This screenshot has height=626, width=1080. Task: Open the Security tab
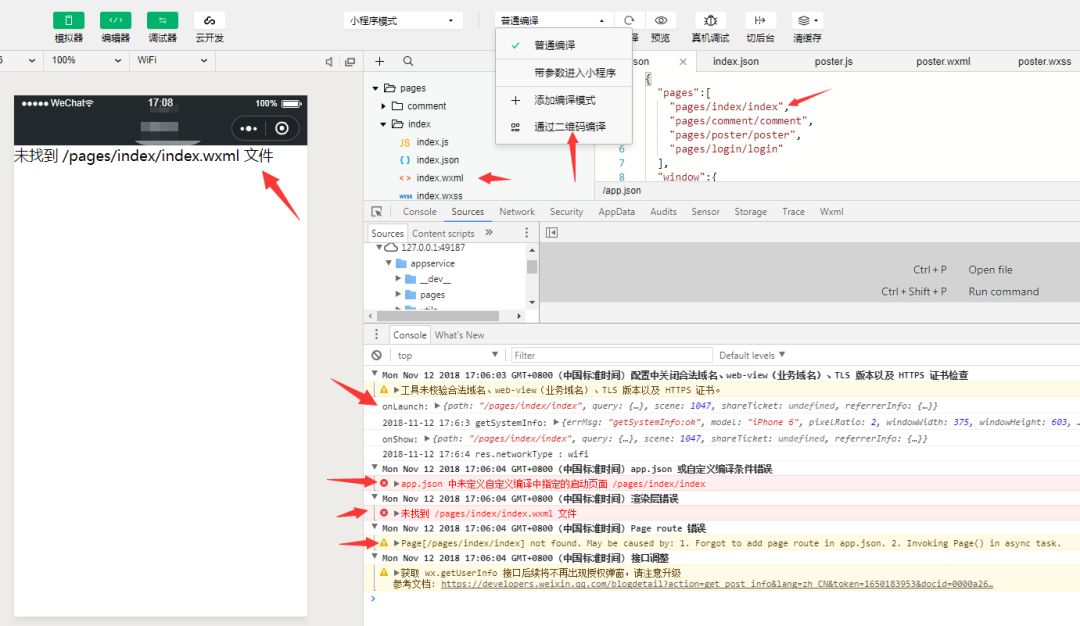(566, 211)
